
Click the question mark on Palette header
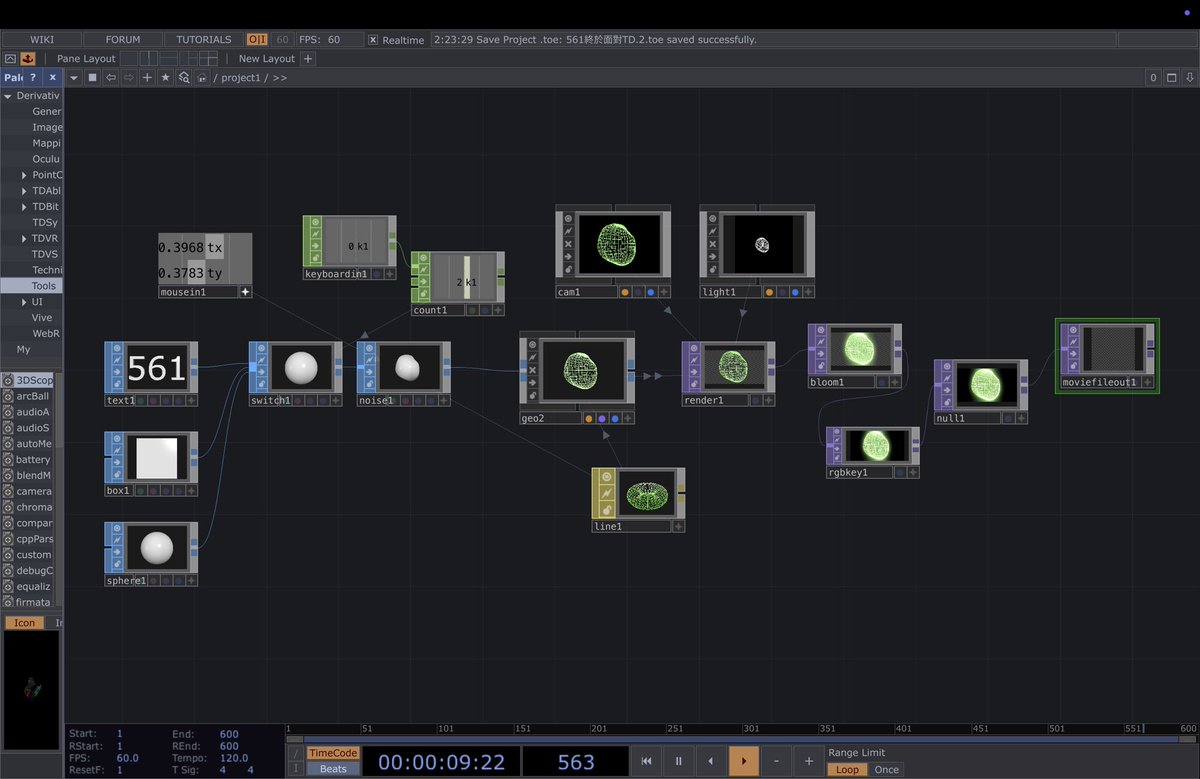tap(32, 77)
